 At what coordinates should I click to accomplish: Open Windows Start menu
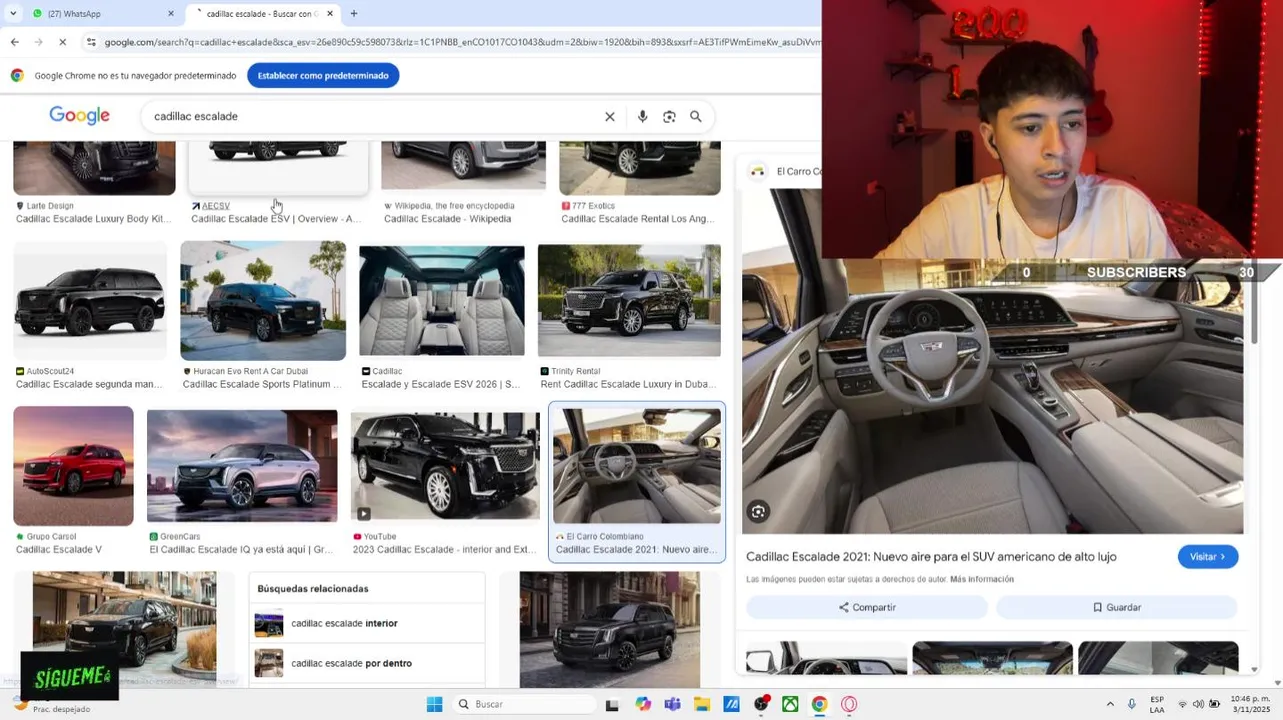tap(434, 704)
